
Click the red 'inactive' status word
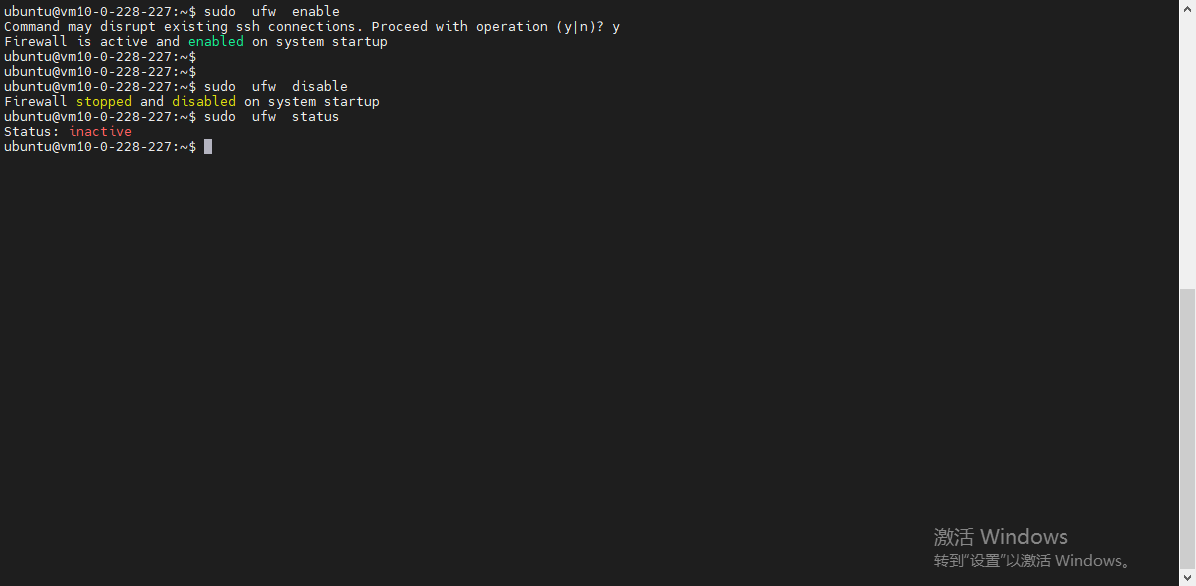click(100, 132)
